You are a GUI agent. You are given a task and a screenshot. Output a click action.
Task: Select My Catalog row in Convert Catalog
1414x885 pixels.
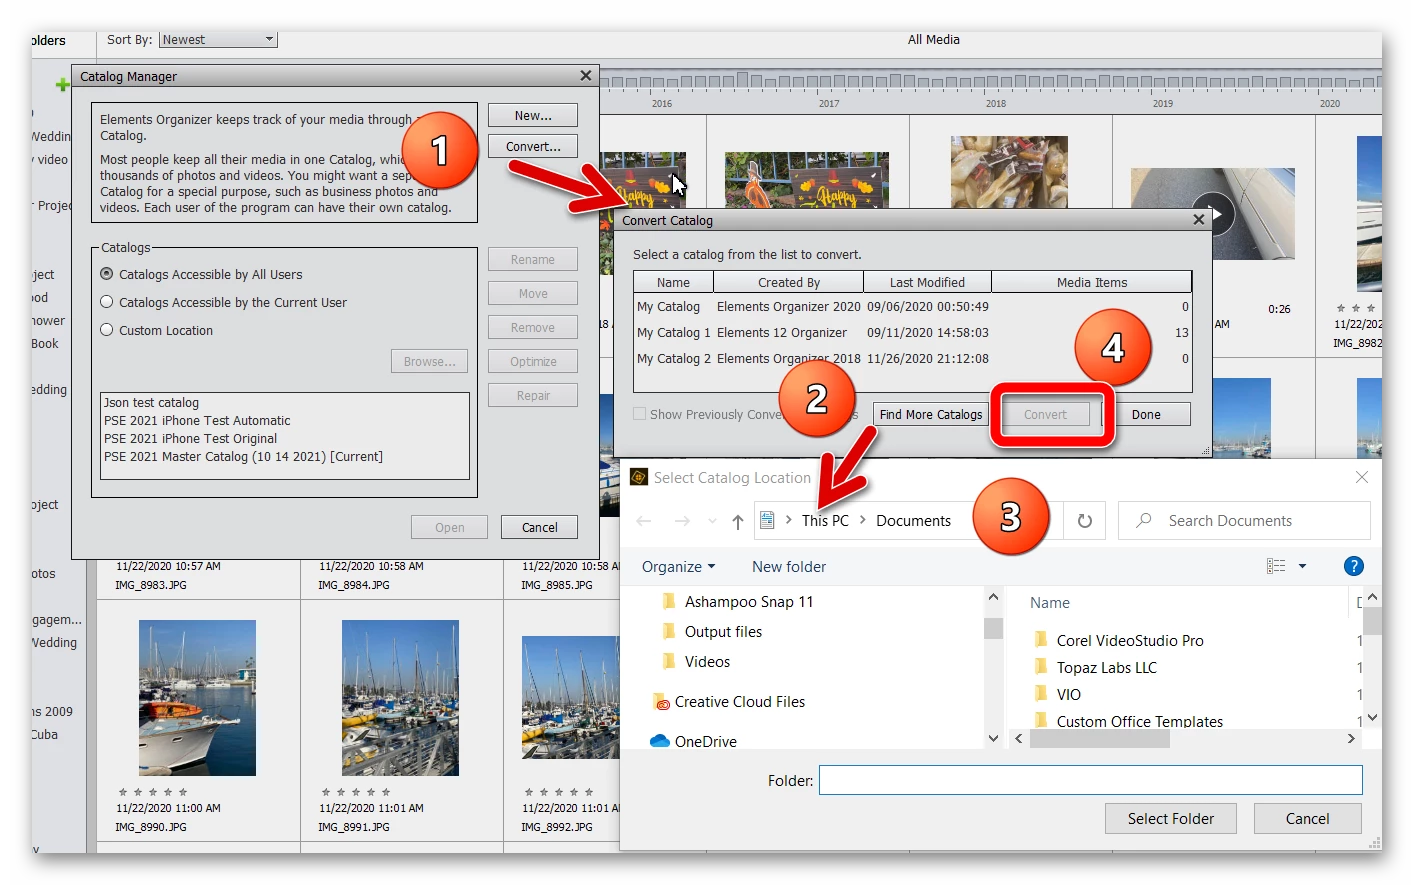(x=912, y=307)
